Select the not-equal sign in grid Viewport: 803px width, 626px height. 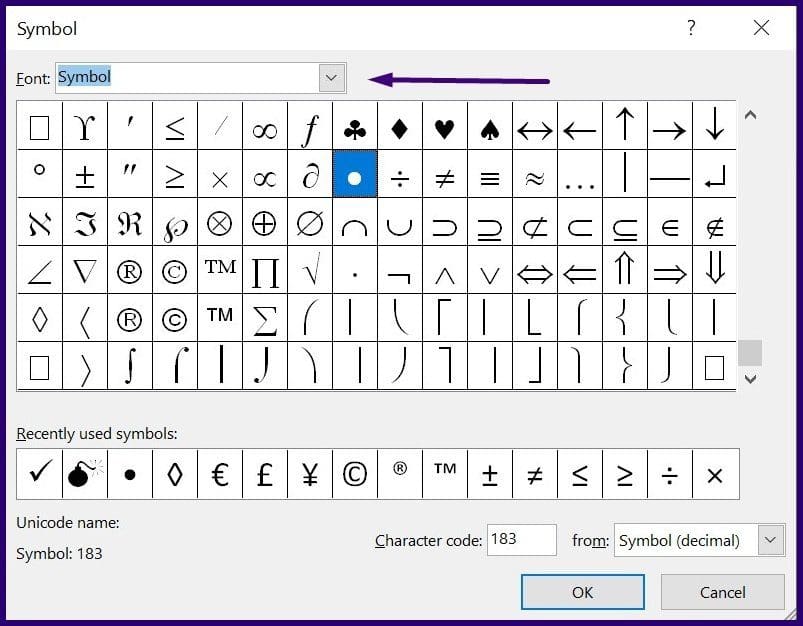coord(445,177)
